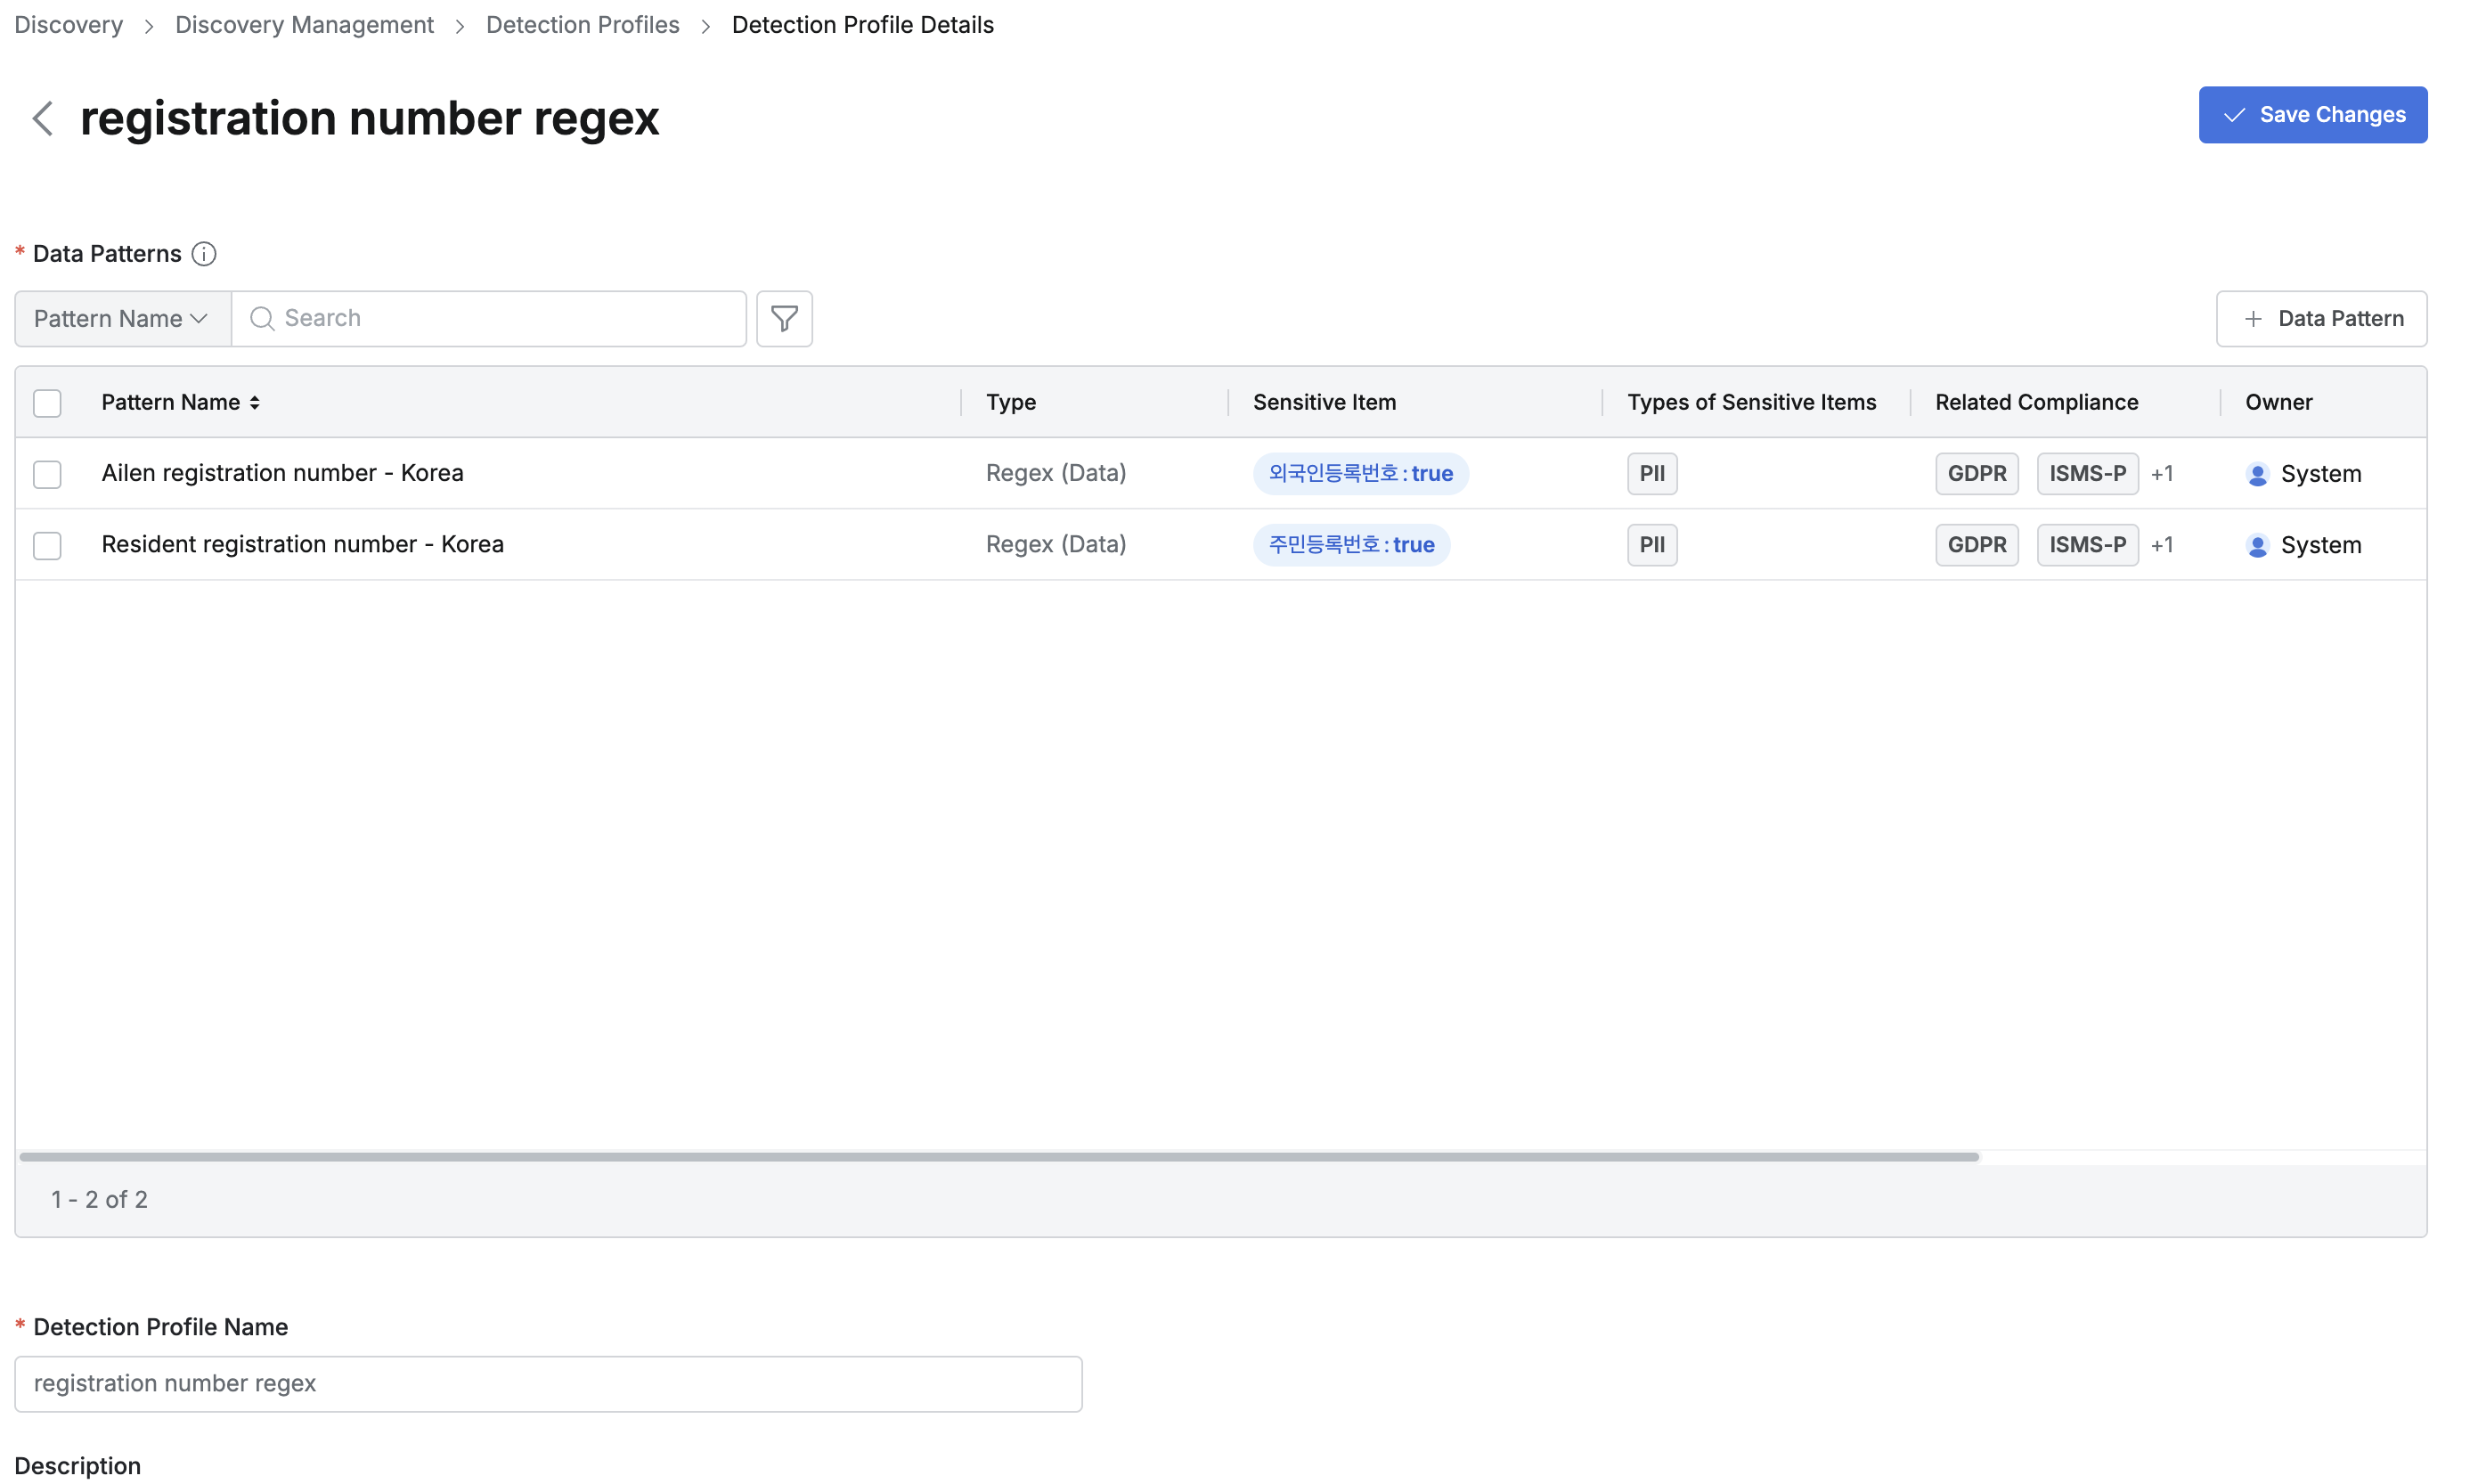Open the filter funnel icon
Viewport: 2478px width, 1484px height.
click(x=784, y=319)
